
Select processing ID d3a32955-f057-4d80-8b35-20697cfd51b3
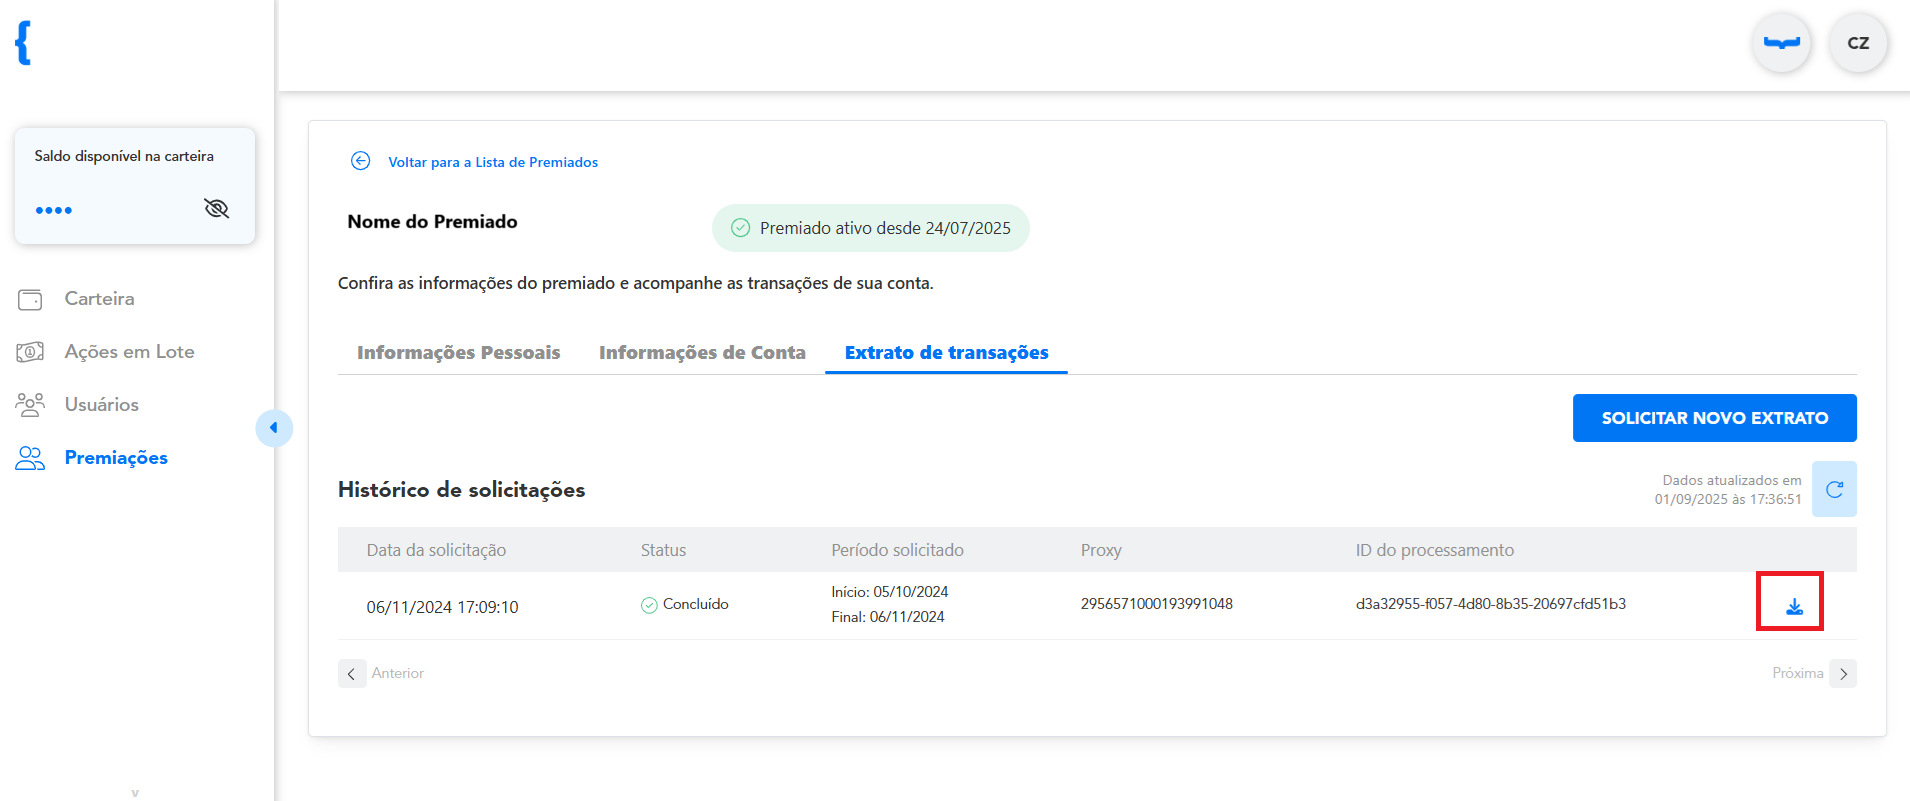[1490, 604]
